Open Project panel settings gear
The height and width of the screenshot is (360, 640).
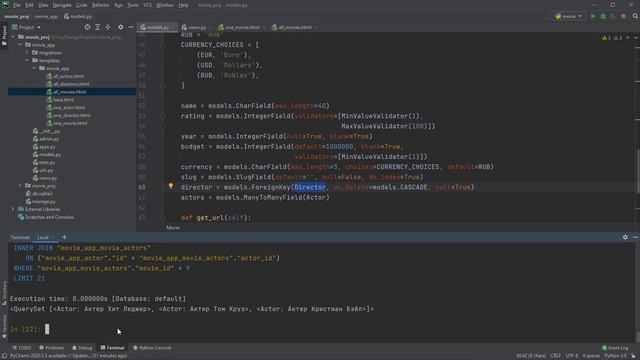(120, 27)
